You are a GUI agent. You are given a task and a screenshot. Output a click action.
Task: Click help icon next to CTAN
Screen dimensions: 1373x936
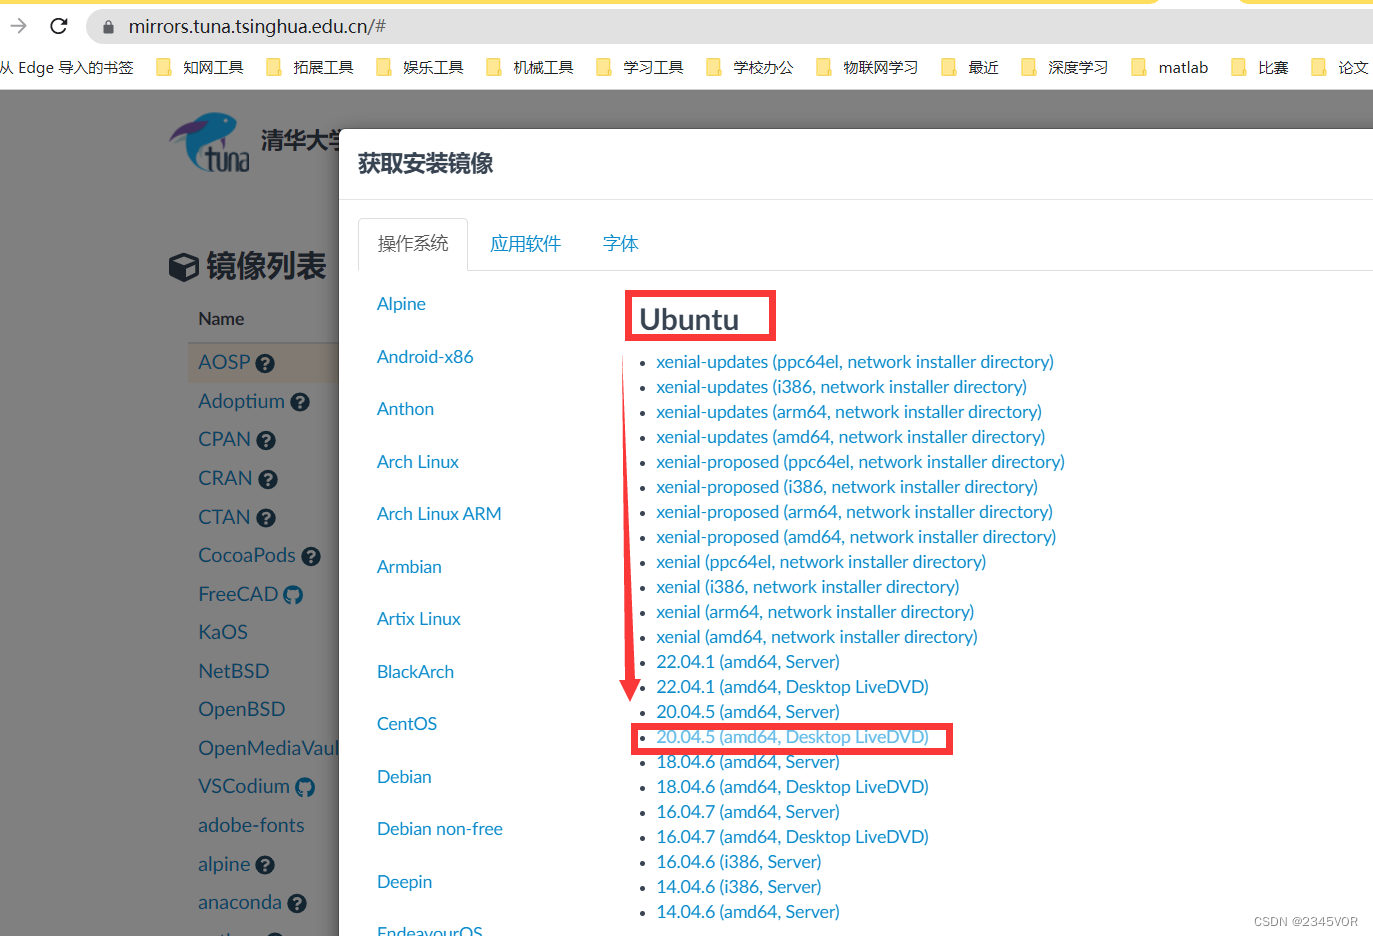265,518
